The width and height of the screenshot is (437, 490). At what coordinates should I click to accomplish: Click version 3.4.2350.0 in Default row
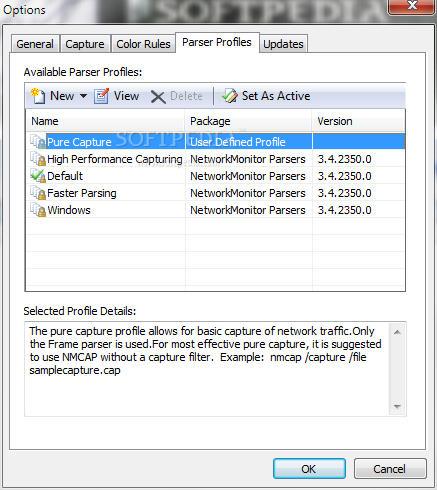pos(344,176)
